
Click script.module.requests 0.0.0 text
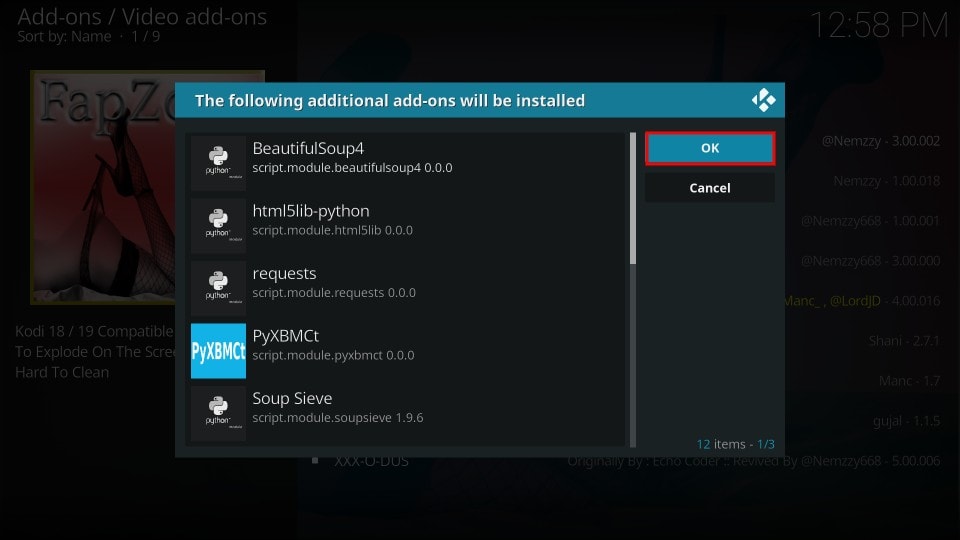click(334, 293)
